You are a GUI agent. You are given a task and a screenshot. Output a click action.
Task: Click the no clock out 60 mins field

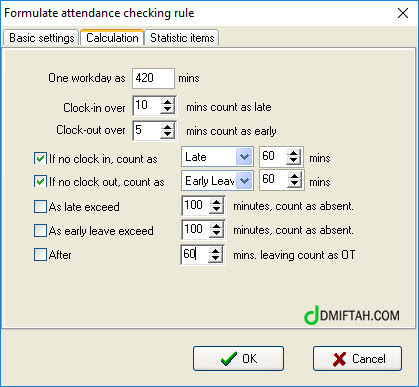pos(273,180)
